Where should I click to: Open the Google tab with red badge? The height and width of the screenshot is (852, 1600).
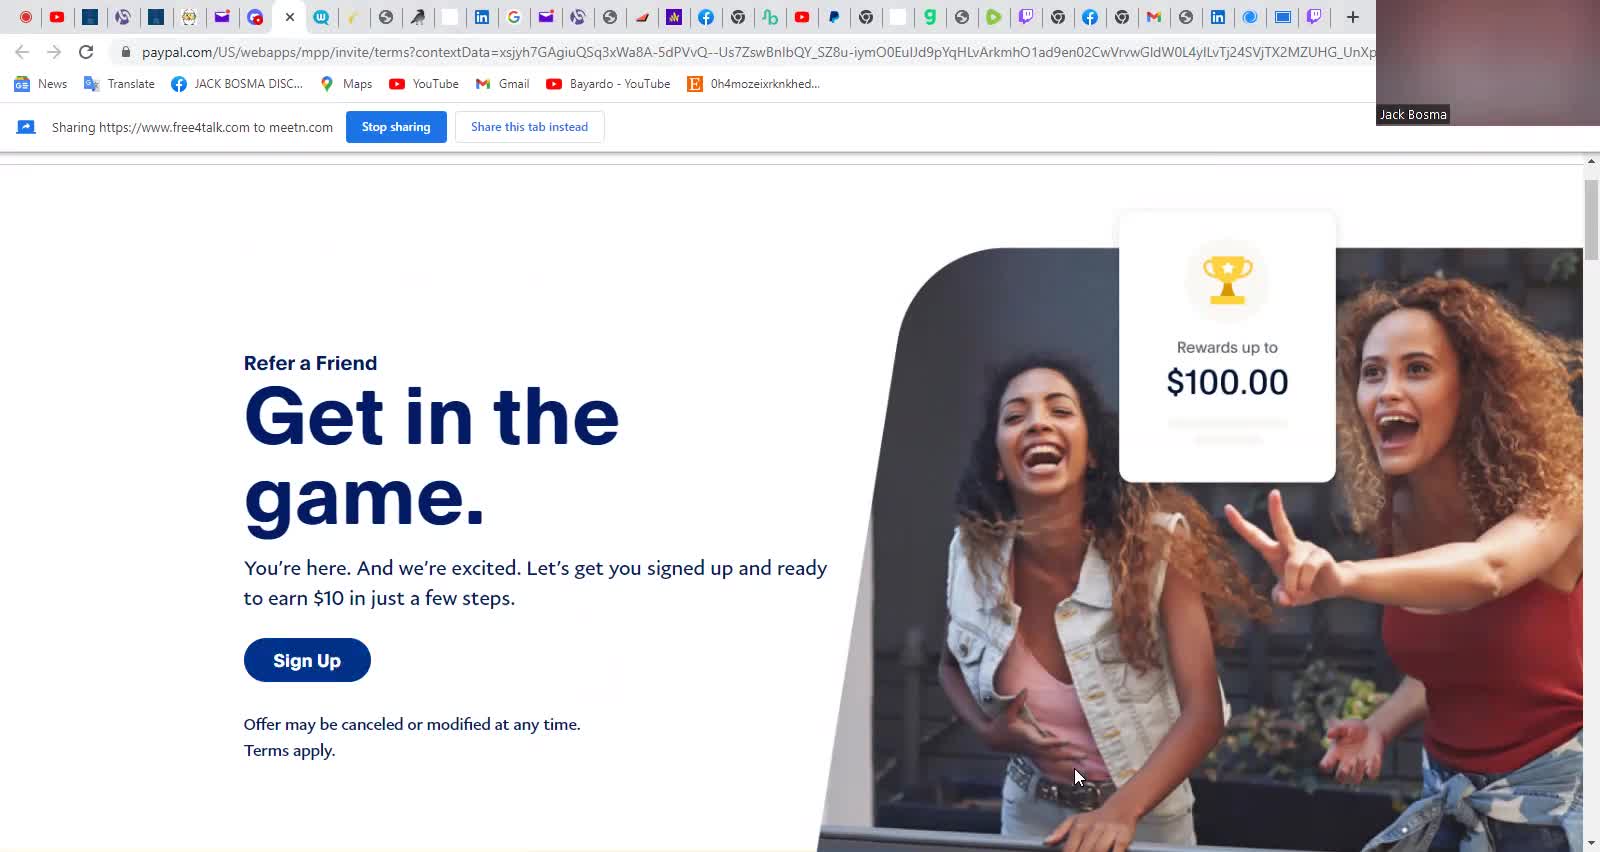[255, 17]
